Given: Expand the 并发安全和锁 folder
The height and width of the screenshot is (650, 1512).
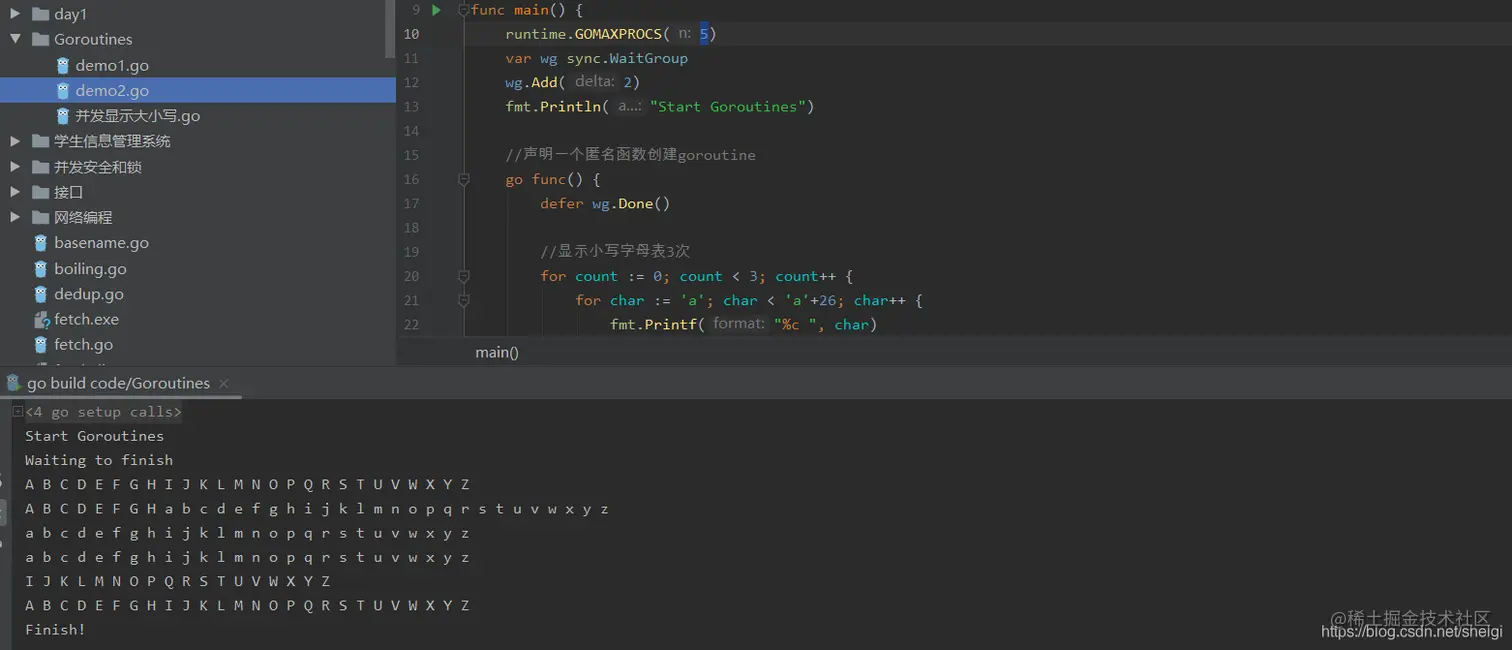Looking at the screenshot, I should coord(15,167).
